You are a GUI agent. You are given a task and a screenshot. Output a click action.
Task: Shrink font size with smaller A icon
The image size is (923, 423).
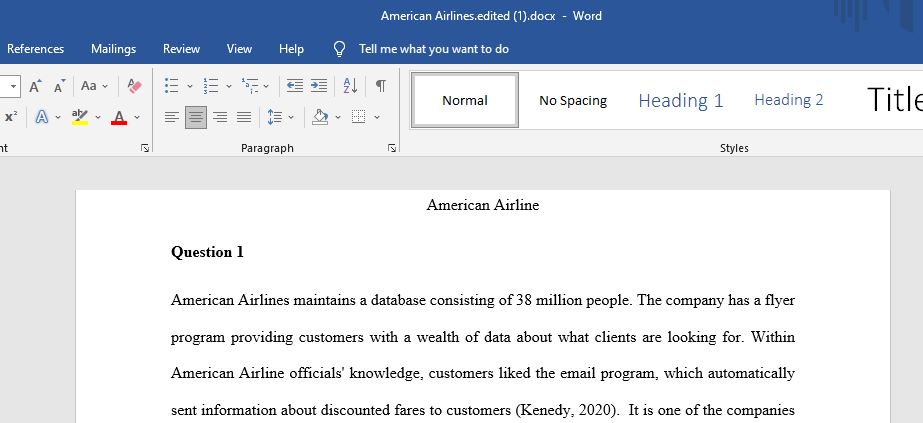tap(59, 86)
